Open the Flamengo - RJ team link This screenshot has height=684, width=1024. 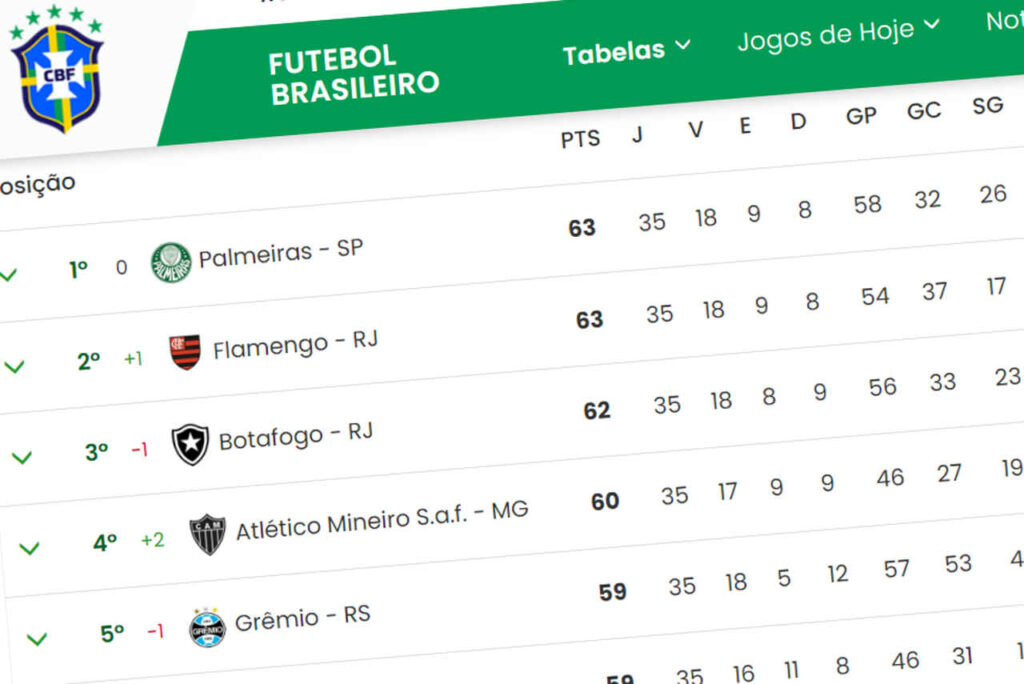pos(295,345)
